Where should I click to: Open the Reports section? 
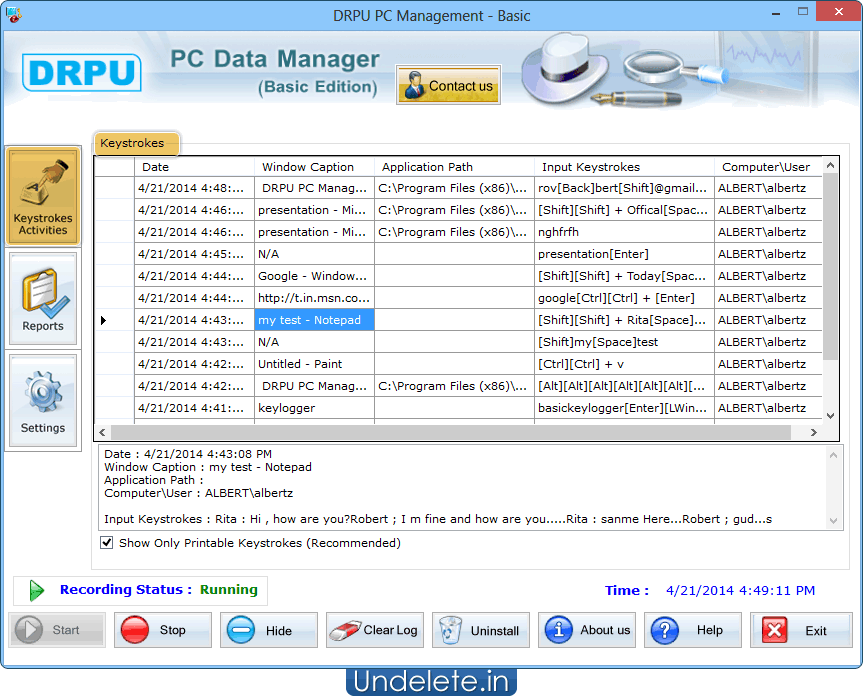pos(43,299)
